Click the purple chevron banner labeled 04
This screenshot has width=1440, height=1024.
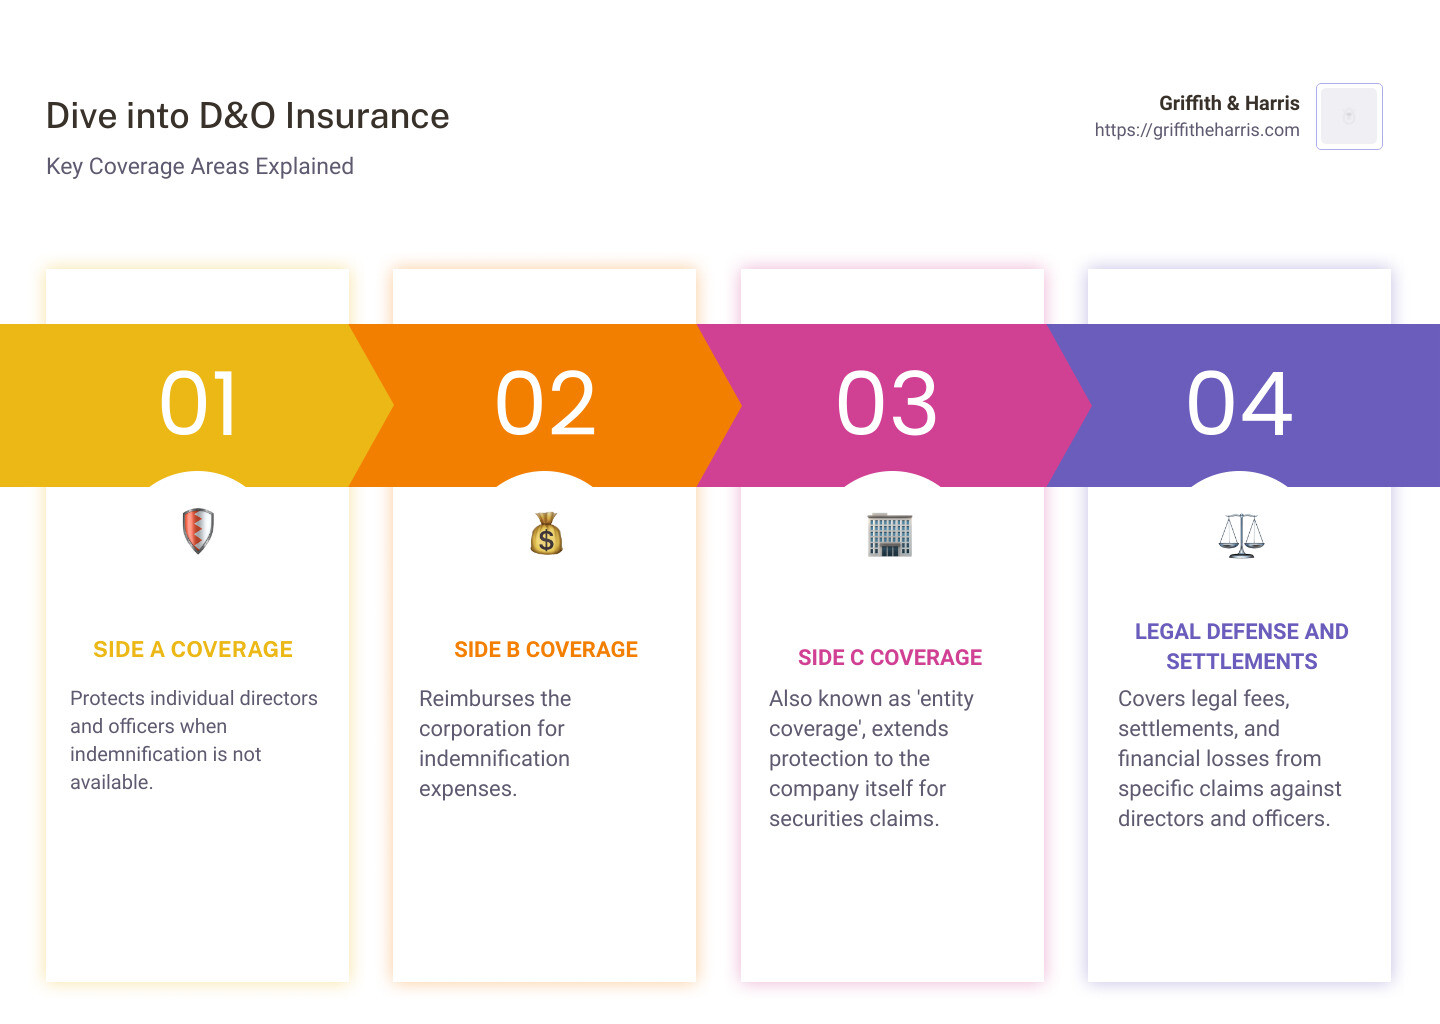(1240, 404)
